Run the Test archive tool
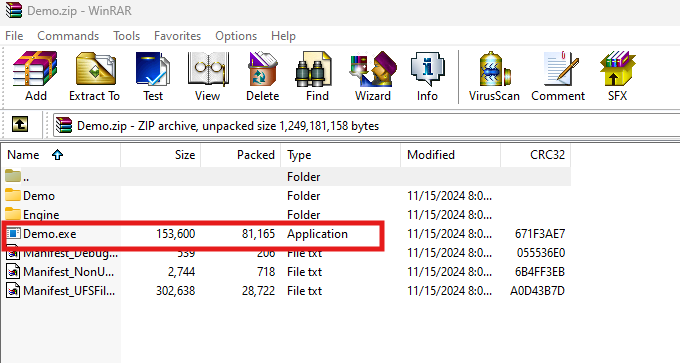 point(153,76)
